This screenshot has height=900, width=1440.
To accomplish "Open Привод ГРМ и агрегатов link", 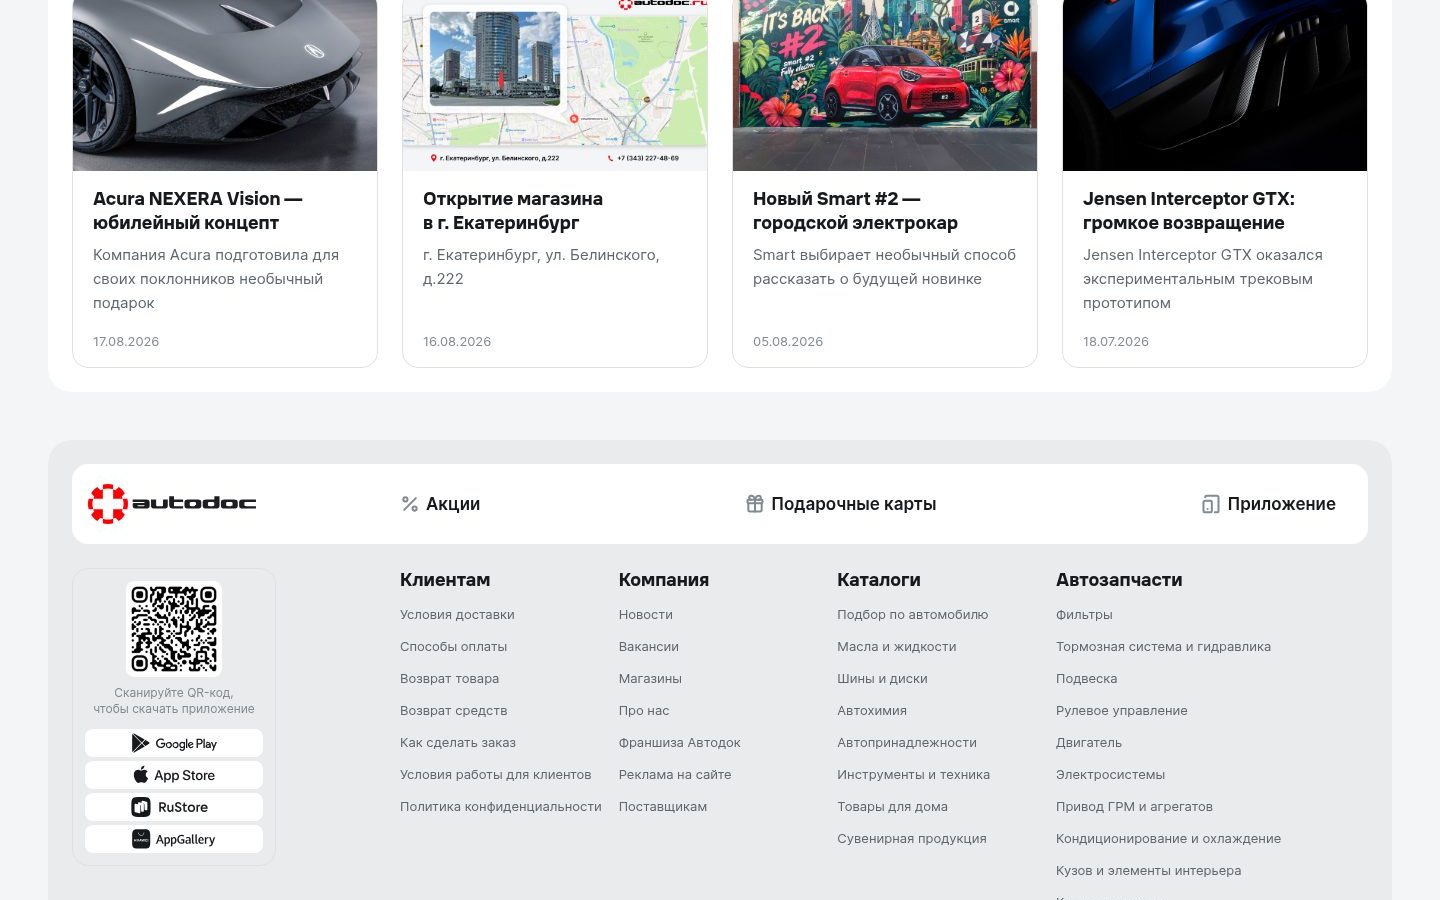I will click(1134, 807).
